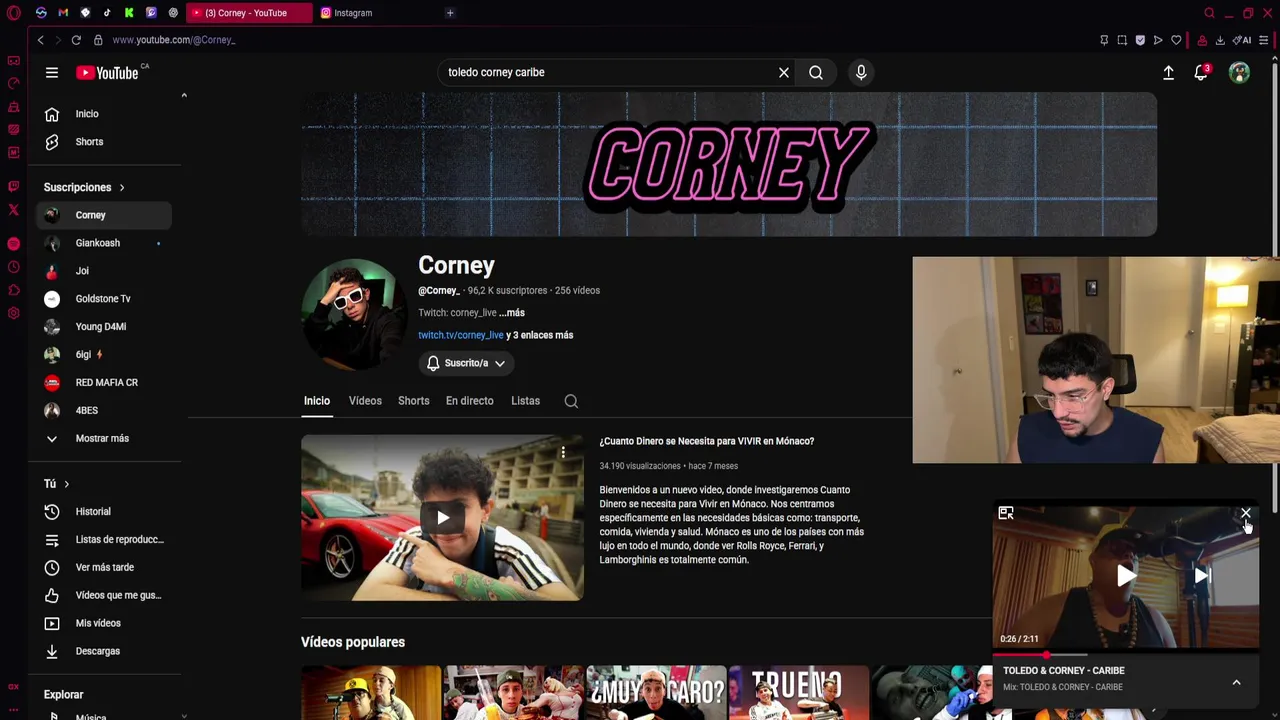The width and height of the screenshot is (1280, 720).
Task: Open the twitch.tv/corney_live link
Action: point(460,335)
